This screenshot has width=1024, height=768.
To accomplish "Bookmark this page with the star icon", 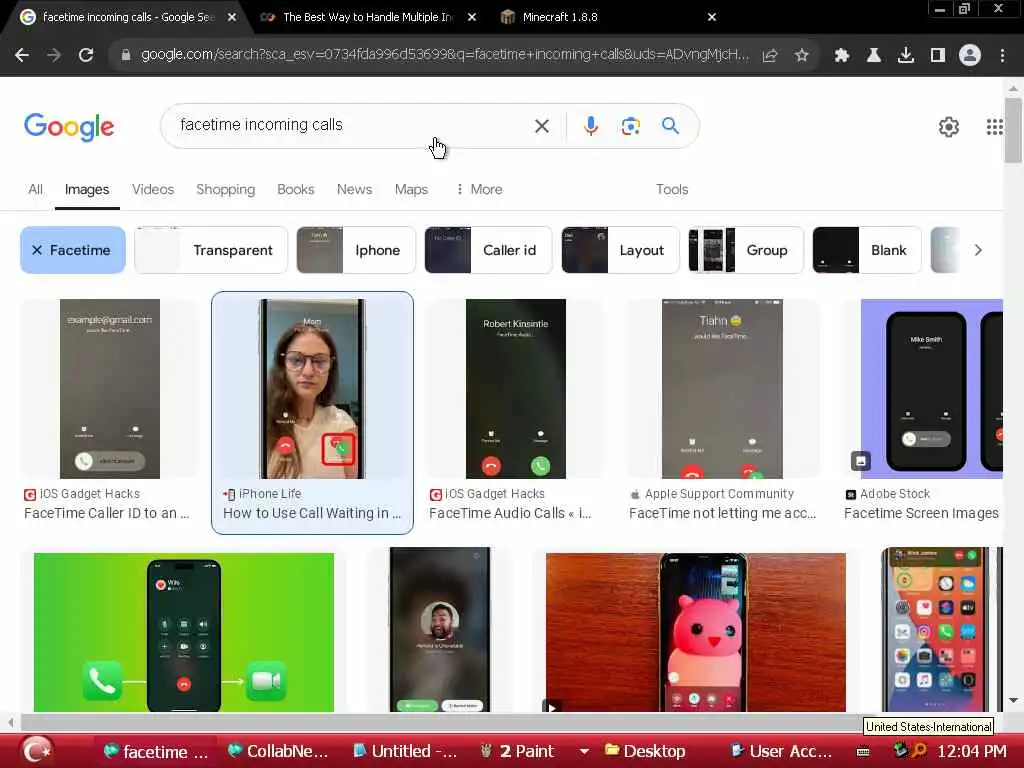I will coord(802,56).
